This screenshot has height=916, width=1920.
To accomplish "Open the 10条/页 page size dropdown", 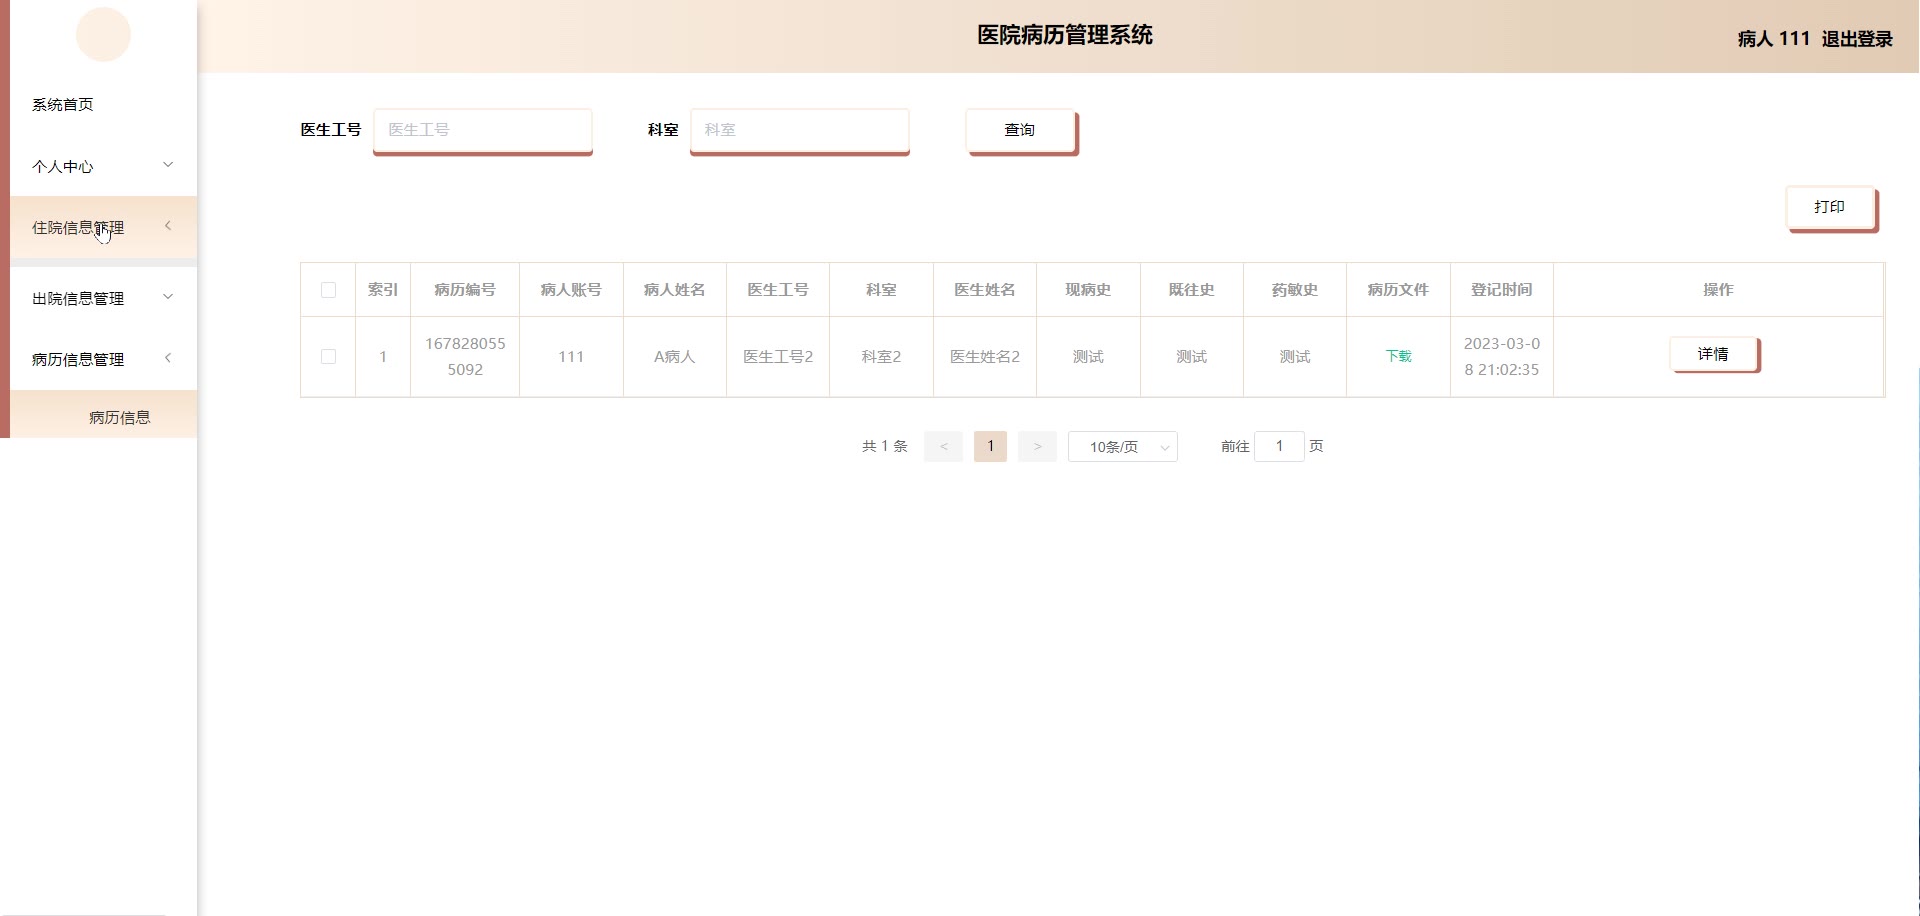I will 1122,446.
